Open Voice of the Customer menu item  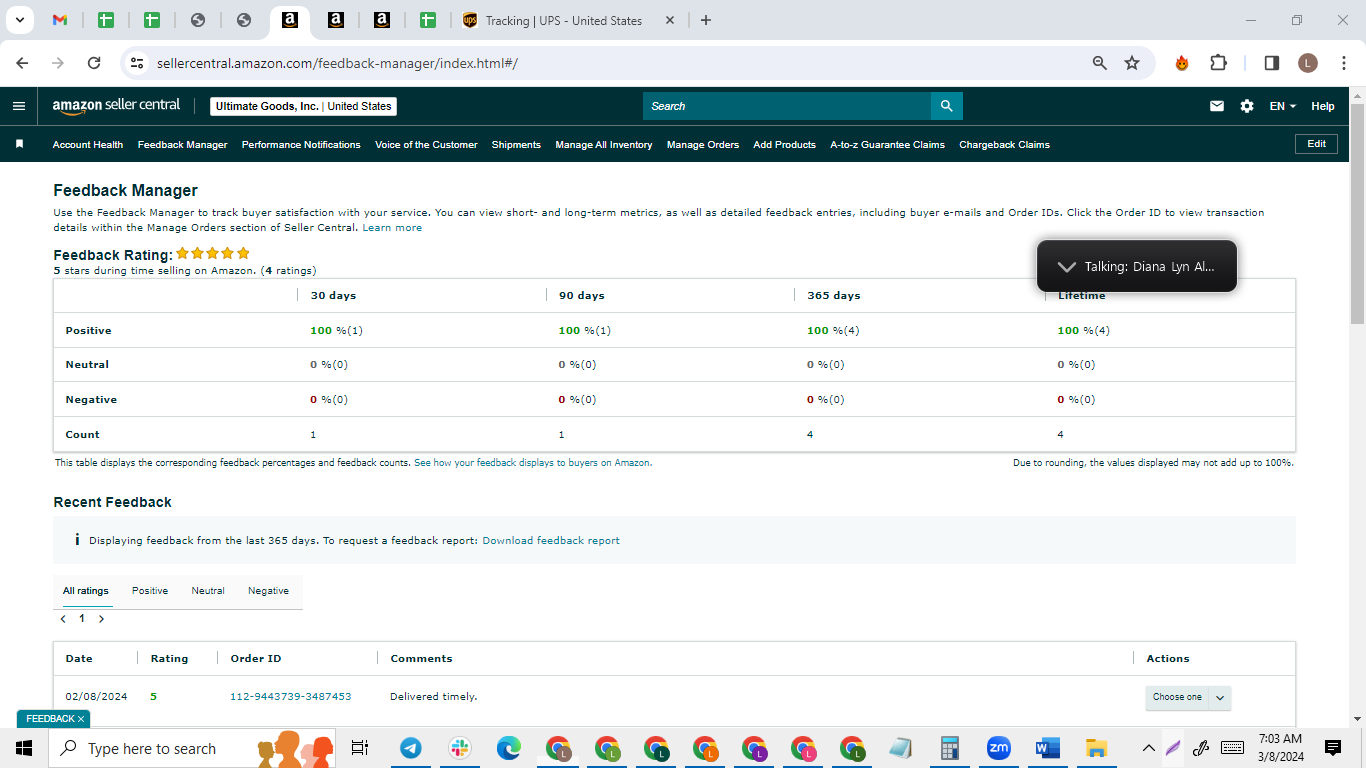coord(426,145)
